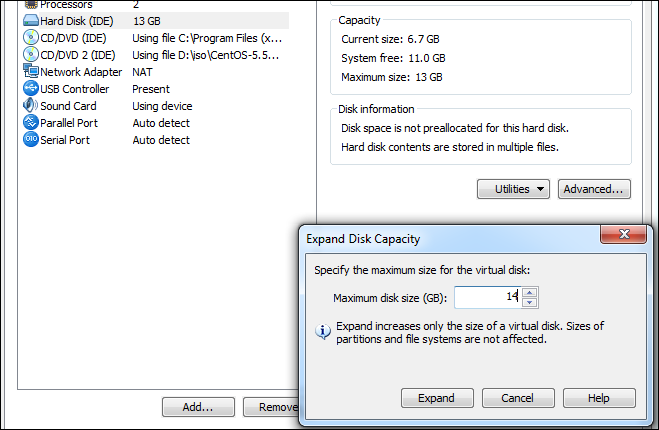
Task: Select the CD/DVD (IDE) drive icon
Action: [x=30, y=38]
